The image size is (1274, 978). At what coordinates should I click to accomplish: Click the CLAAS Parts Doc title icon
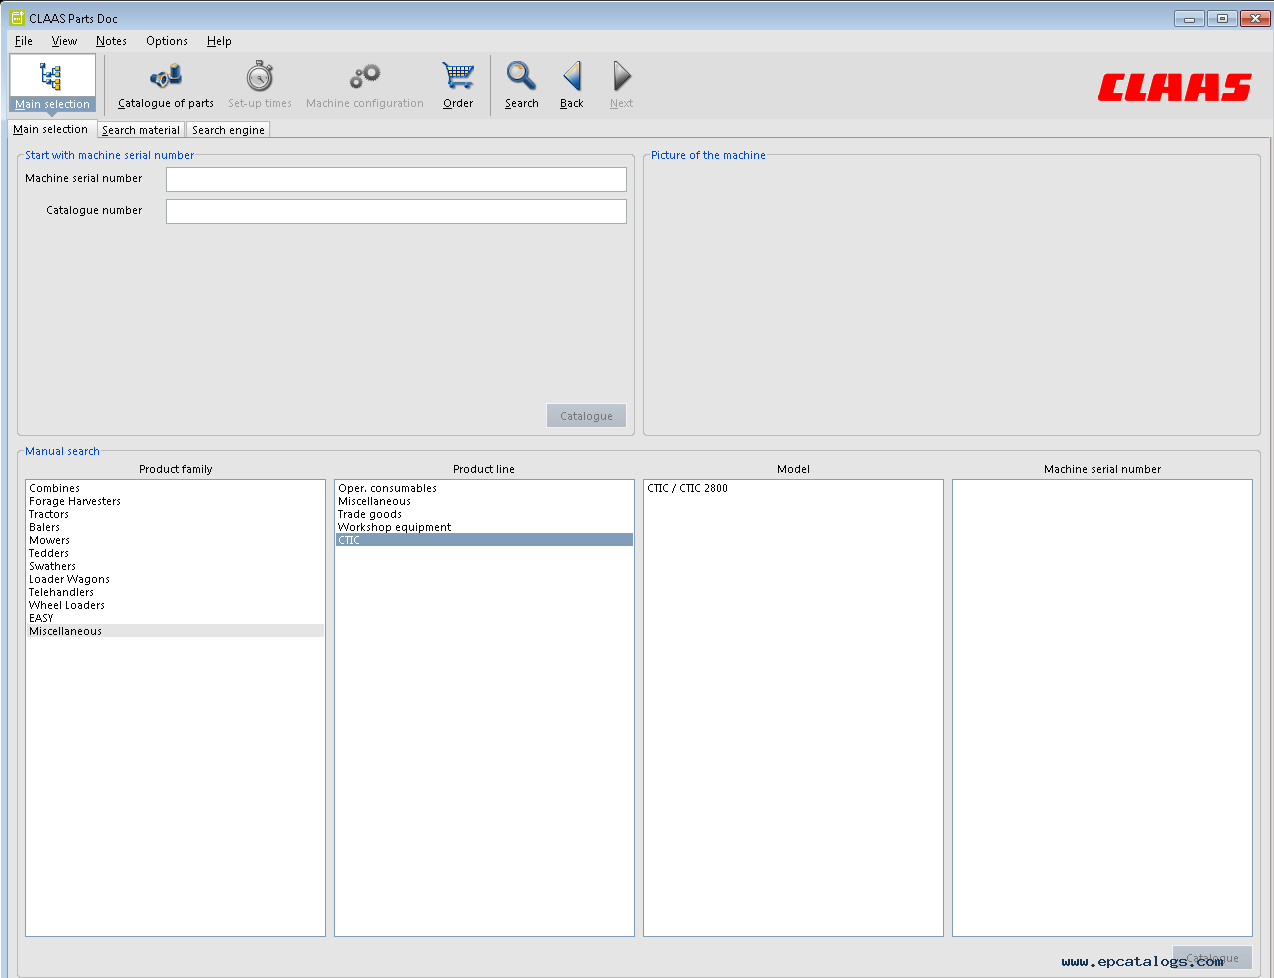(x=17, y=18)
